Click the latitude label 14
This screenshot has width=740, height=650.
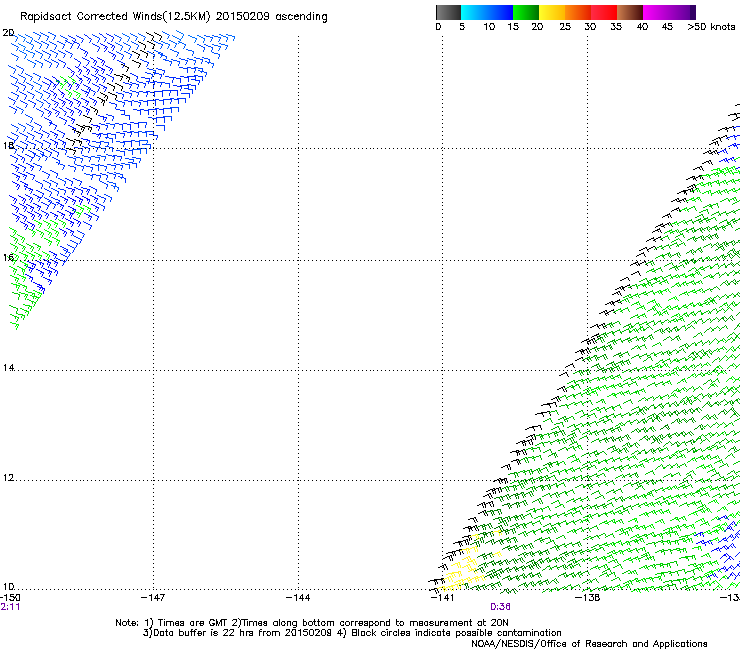(x=8, y=367)
